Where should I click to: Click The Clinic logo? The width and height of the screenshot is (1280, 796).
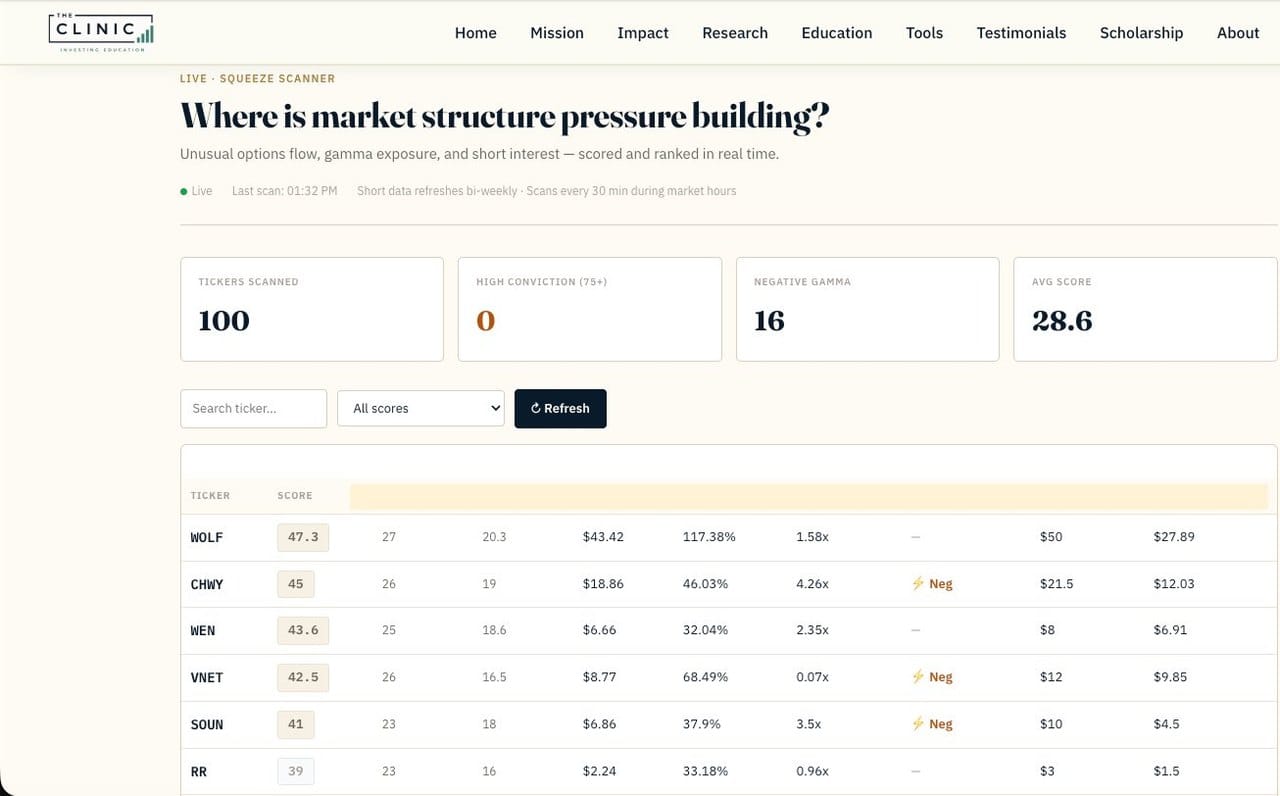(x=101, y=32)
